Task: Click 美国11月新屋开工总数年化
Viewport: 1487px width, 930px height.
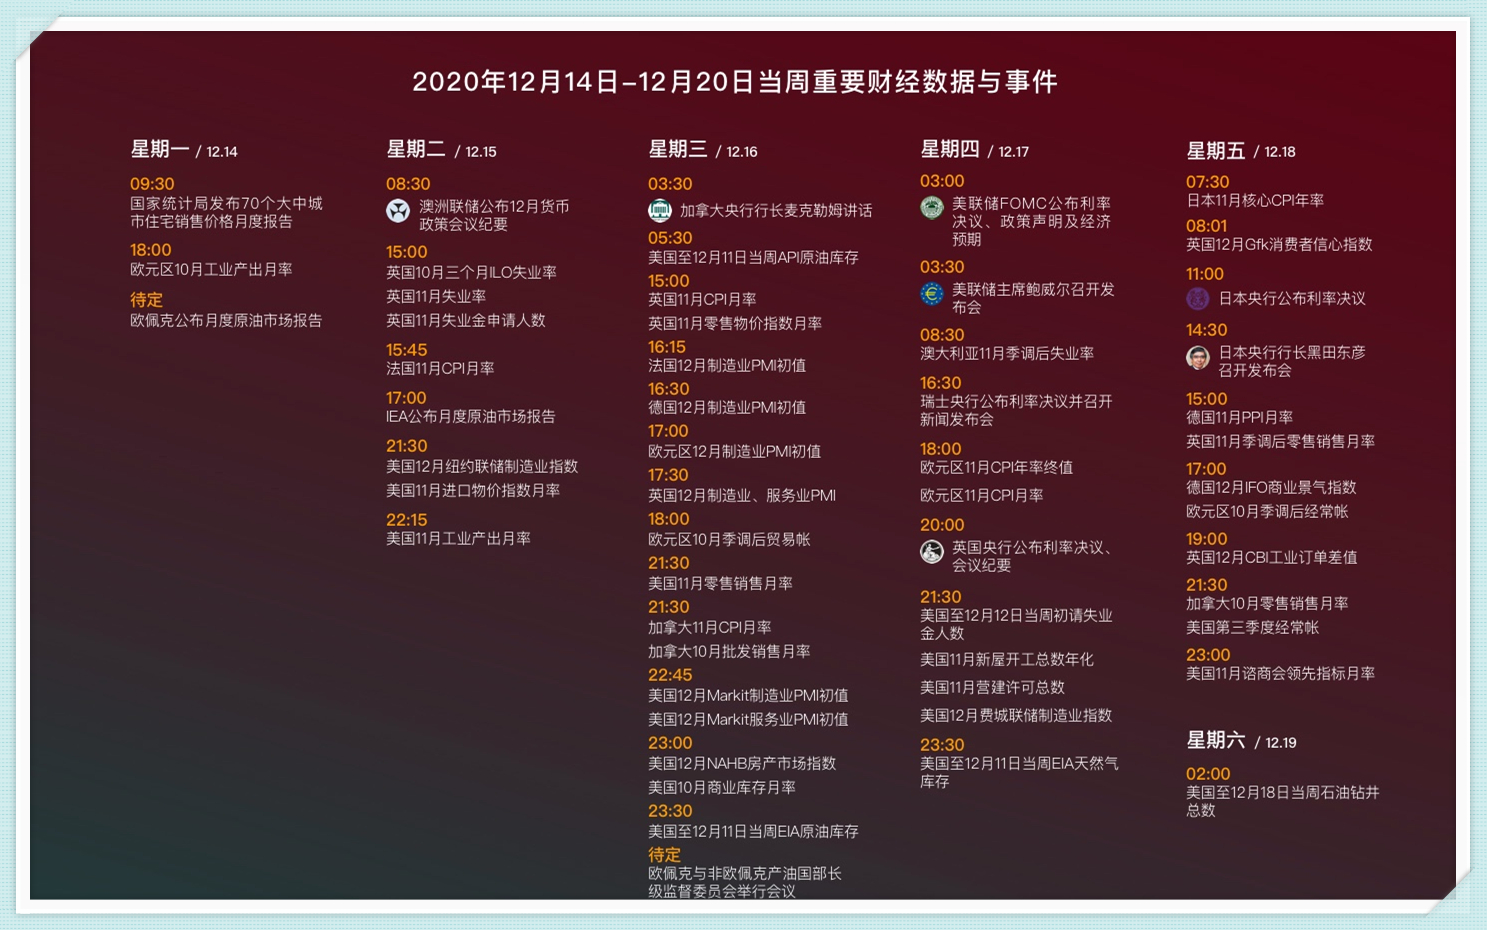Action: click(1007, 659)
